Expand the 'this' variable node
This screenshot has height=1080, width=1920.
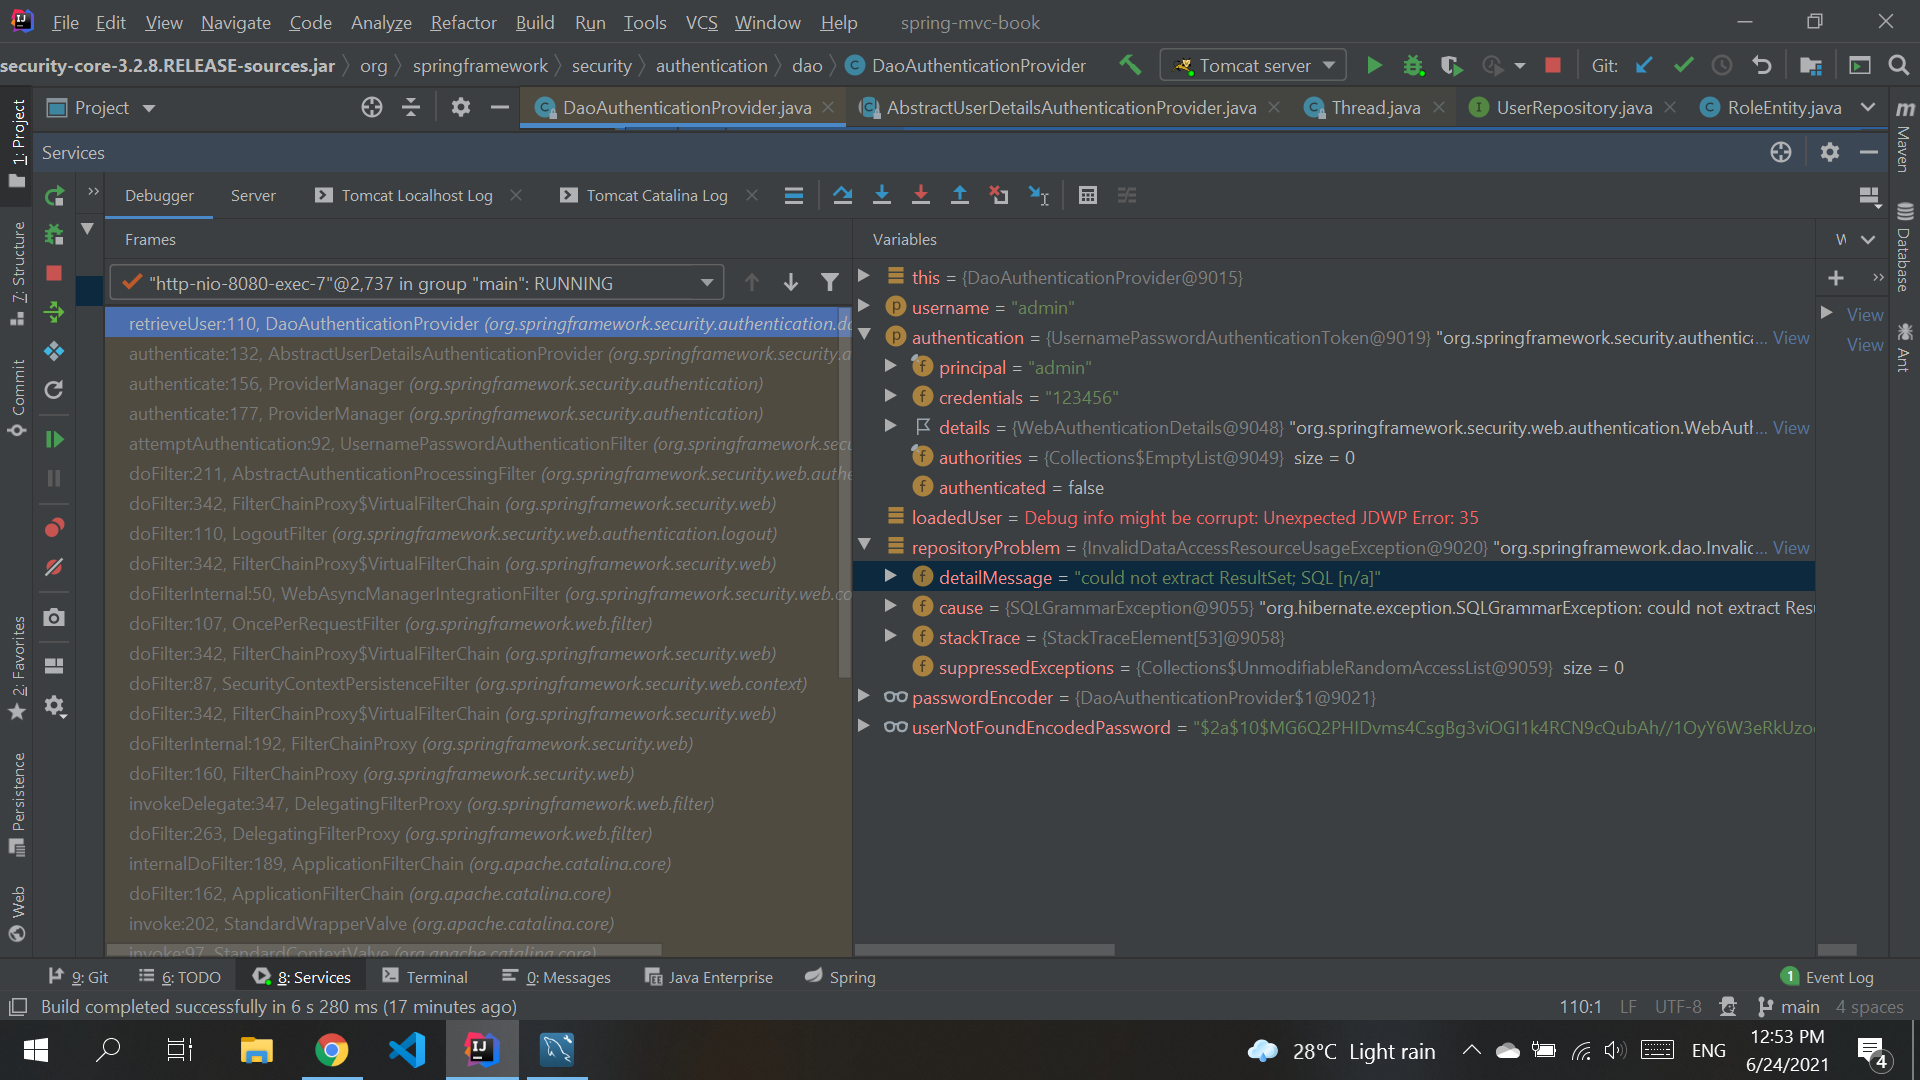(865, 277)
